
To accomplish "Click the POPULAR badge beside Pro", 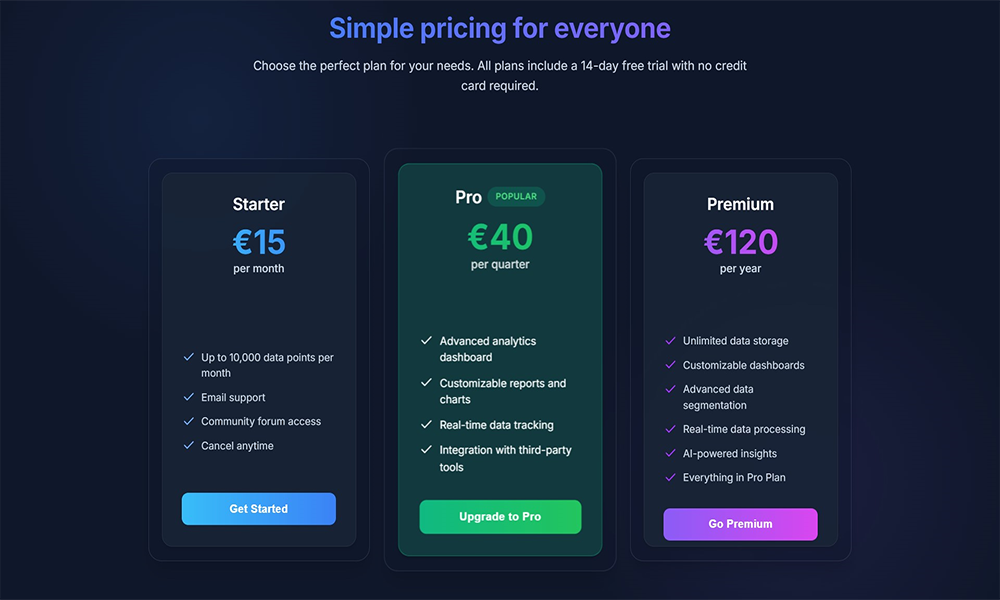I will [516, 196].
